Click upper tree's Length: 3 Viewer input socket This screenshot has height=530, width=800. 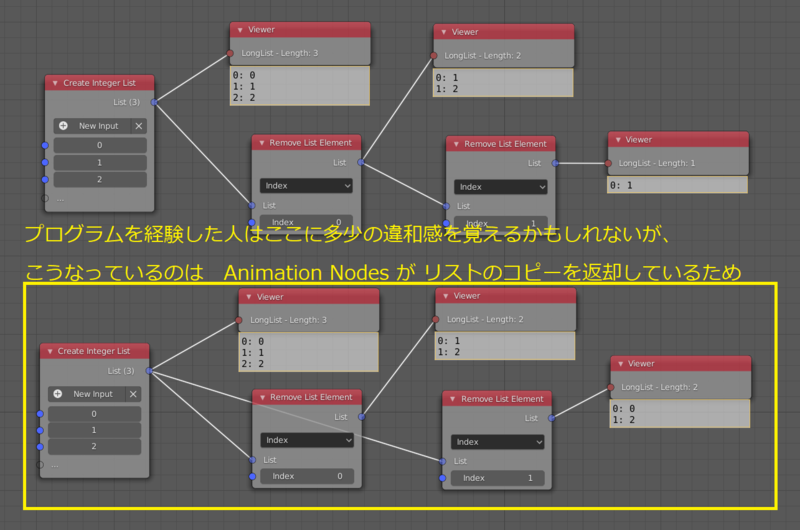point(230,53)
